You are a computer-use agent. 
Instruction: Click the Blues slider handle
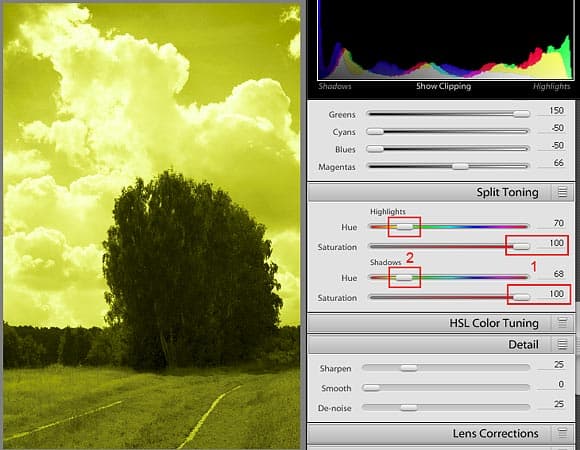(x=375, y=149)
